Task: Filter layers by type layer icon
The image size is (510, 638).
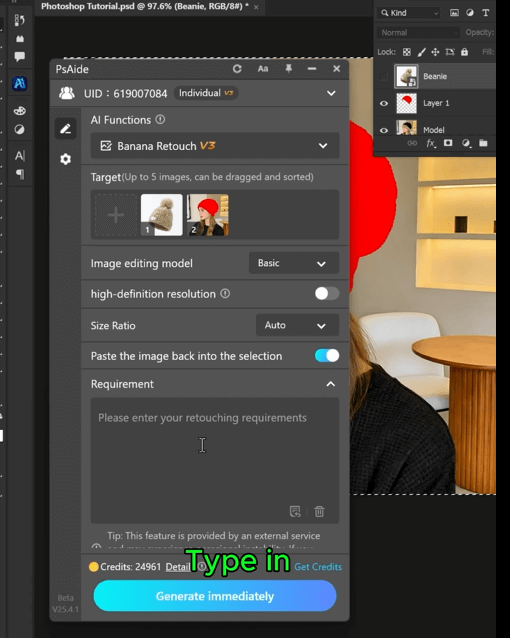Action: tap(486, 13)
